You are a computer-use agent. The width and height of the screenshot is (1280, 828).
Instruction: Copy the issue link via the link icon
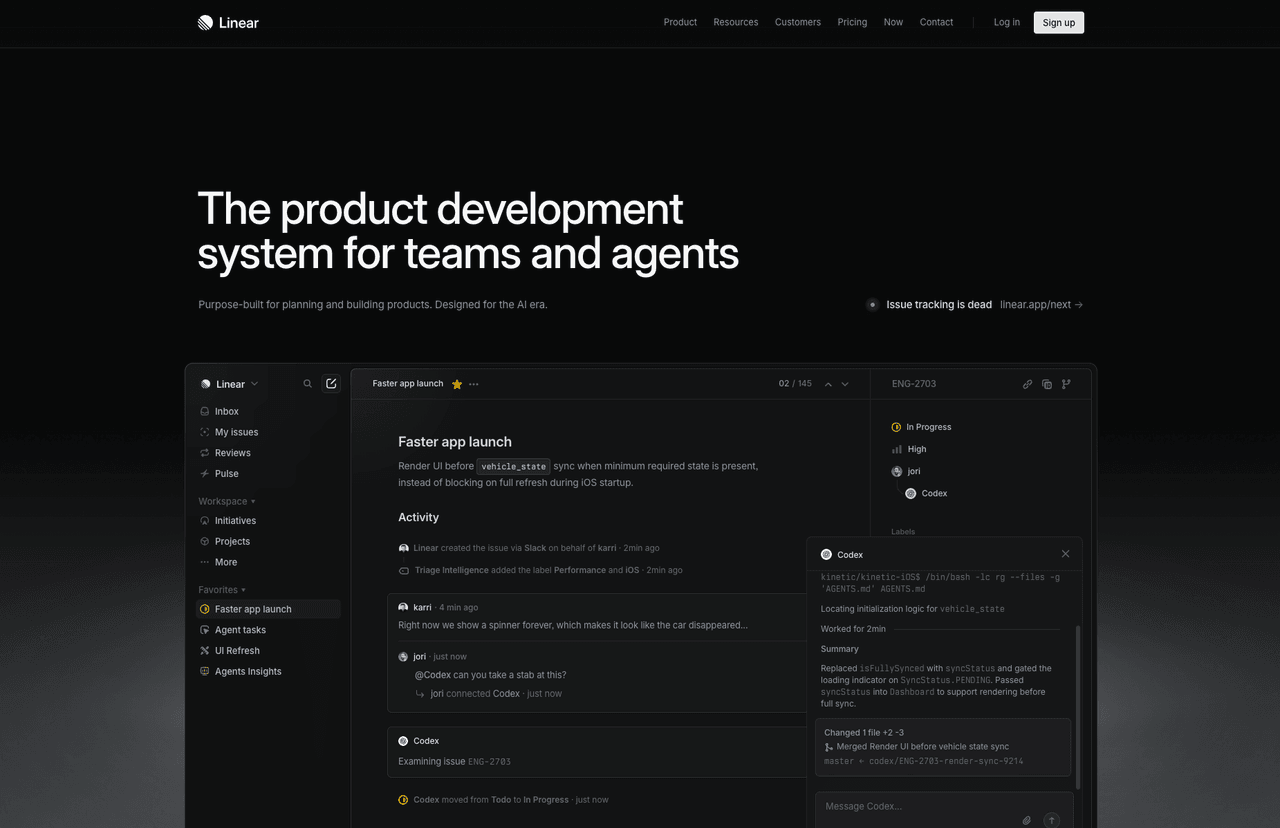point(1027,383)
